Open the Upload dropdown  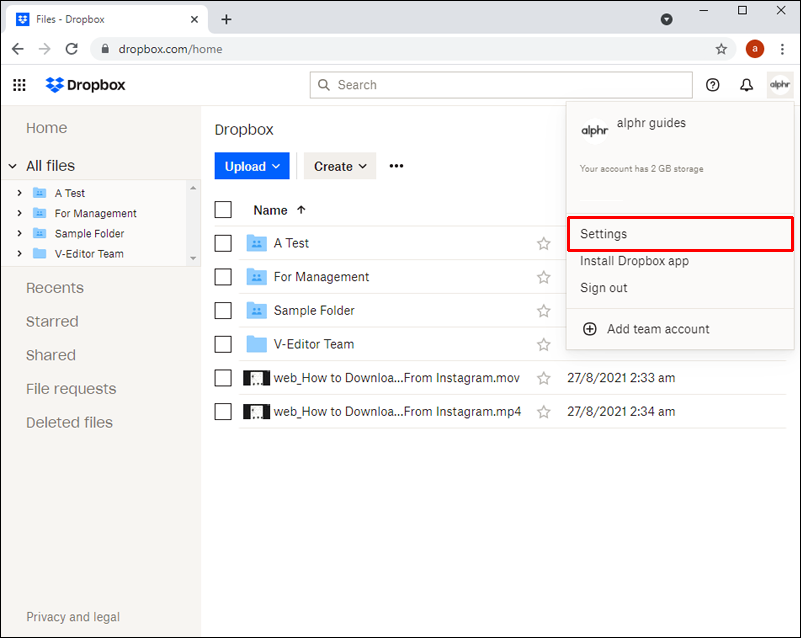pos(252,166)
